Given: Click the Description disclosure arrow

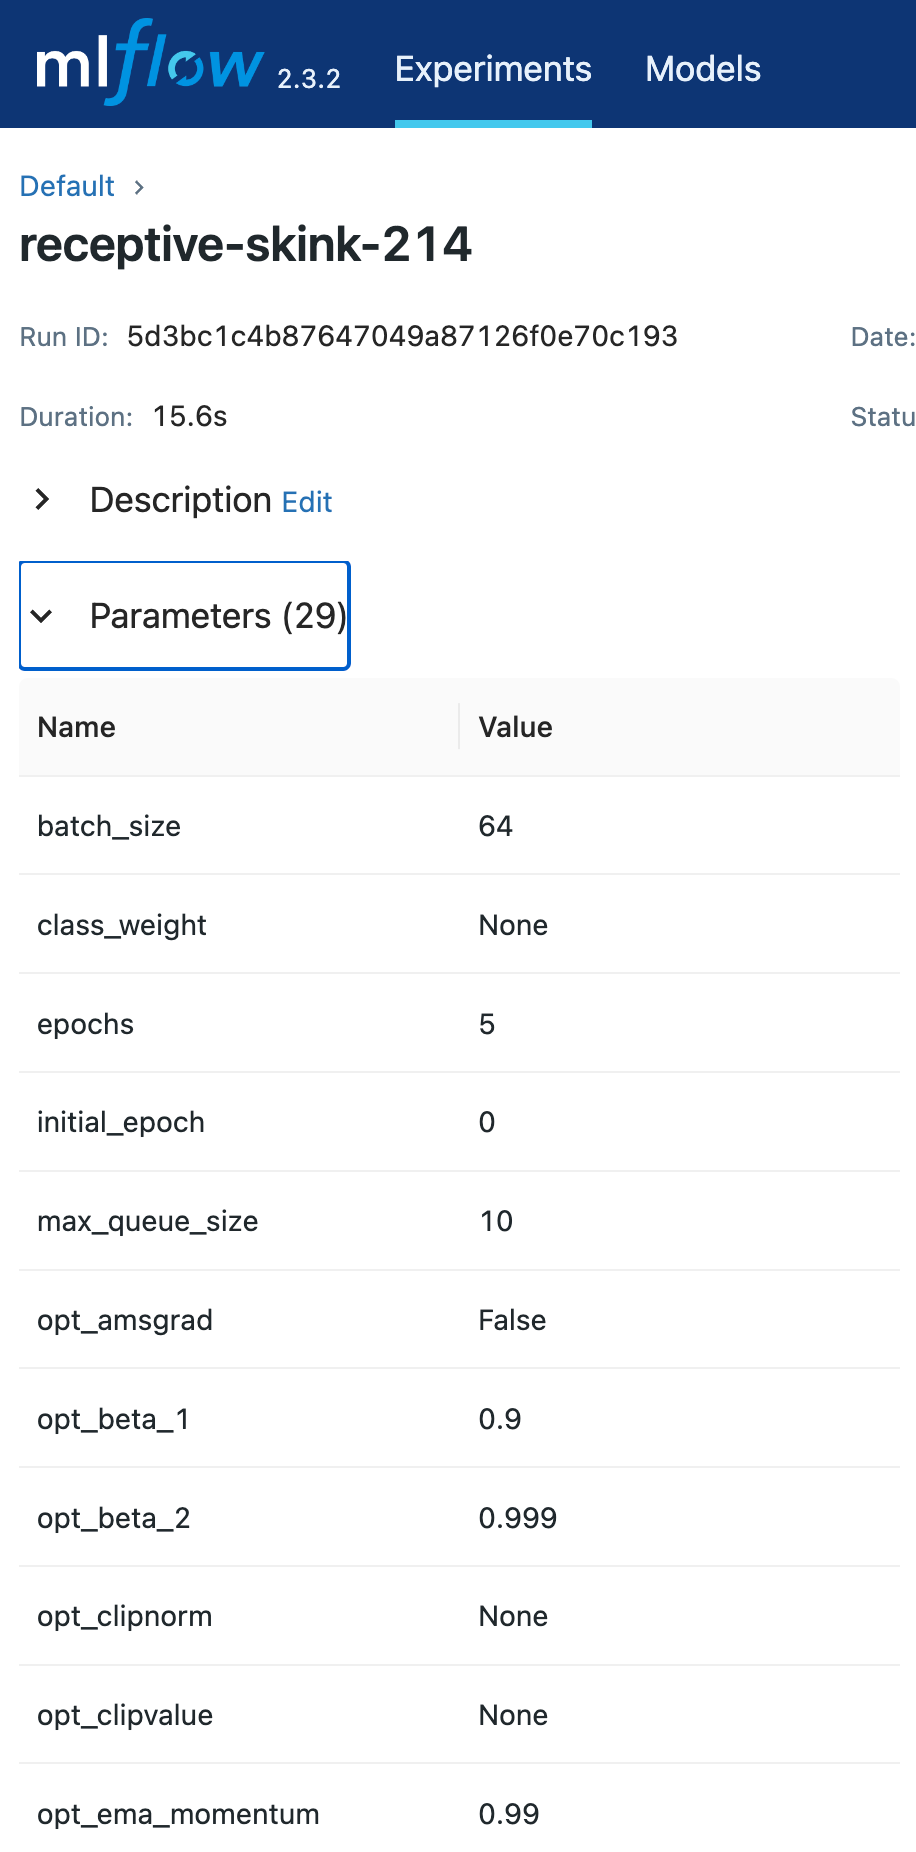Looking at the screenshot, I should coord(42,500).
